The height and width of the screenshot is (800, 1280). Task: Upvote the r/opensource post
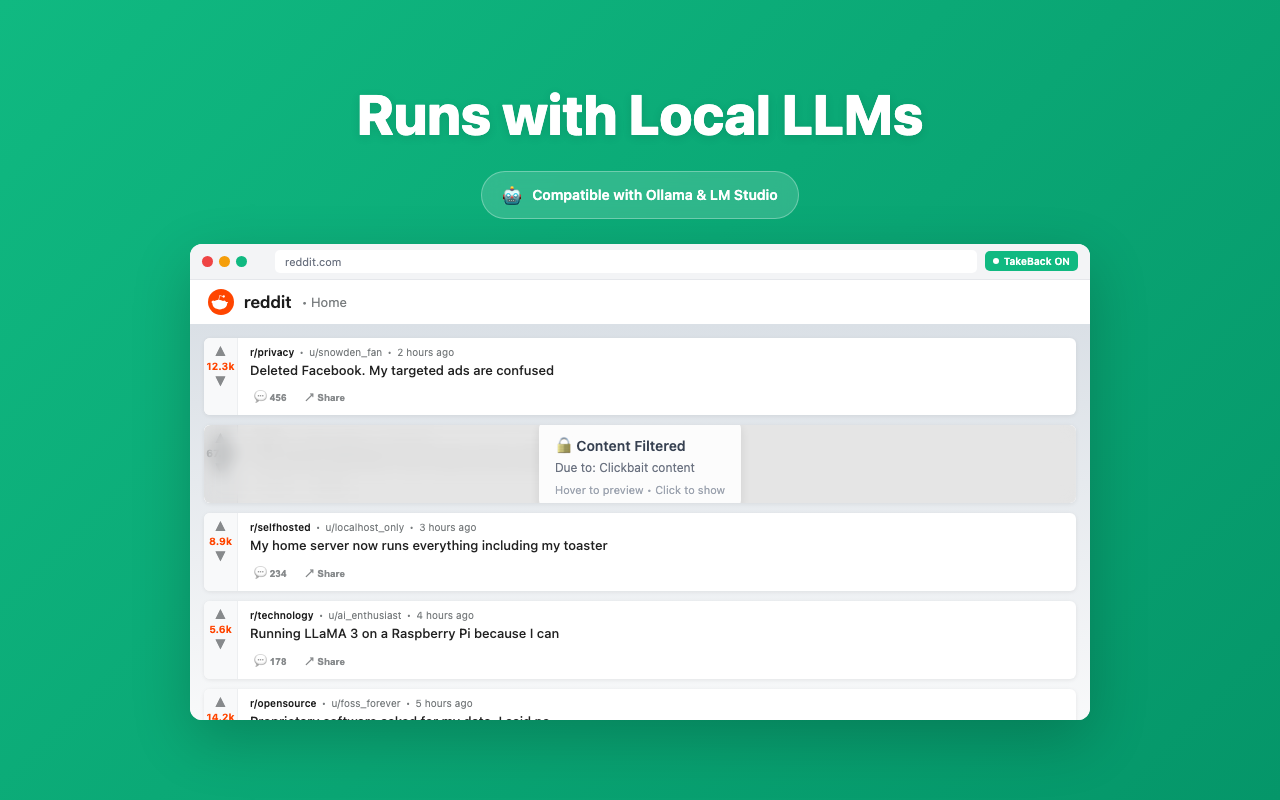click(x=221, y=702)
